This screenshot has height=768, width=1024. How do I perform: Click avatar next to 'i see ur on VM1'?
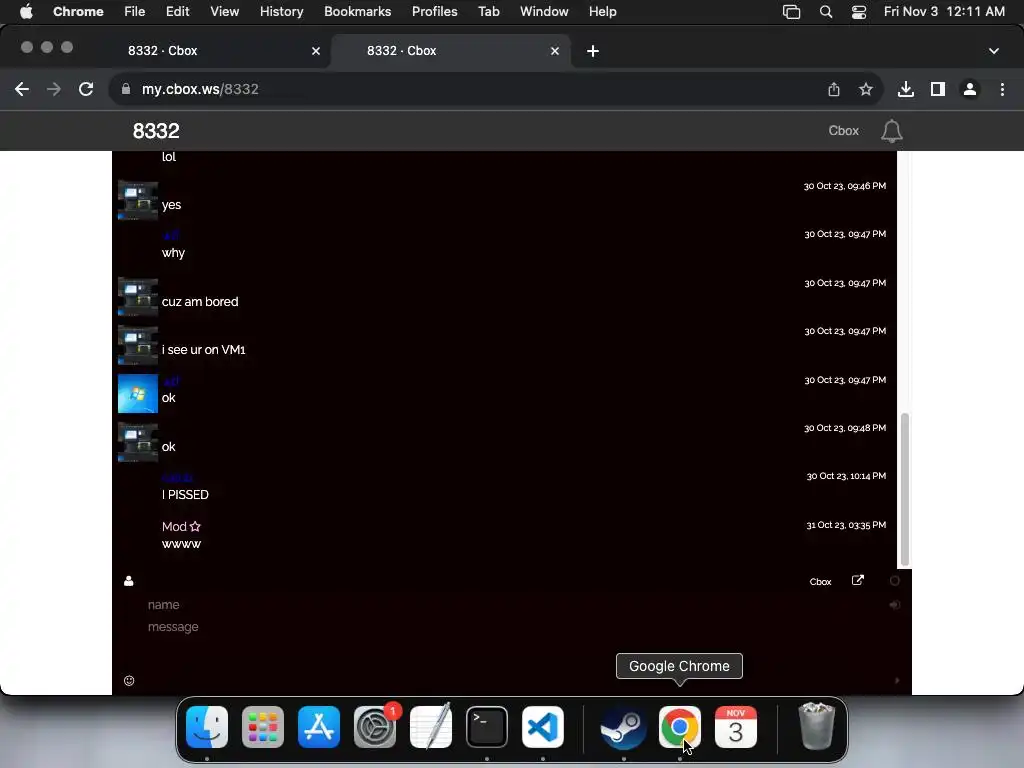[x=138, y=345]
